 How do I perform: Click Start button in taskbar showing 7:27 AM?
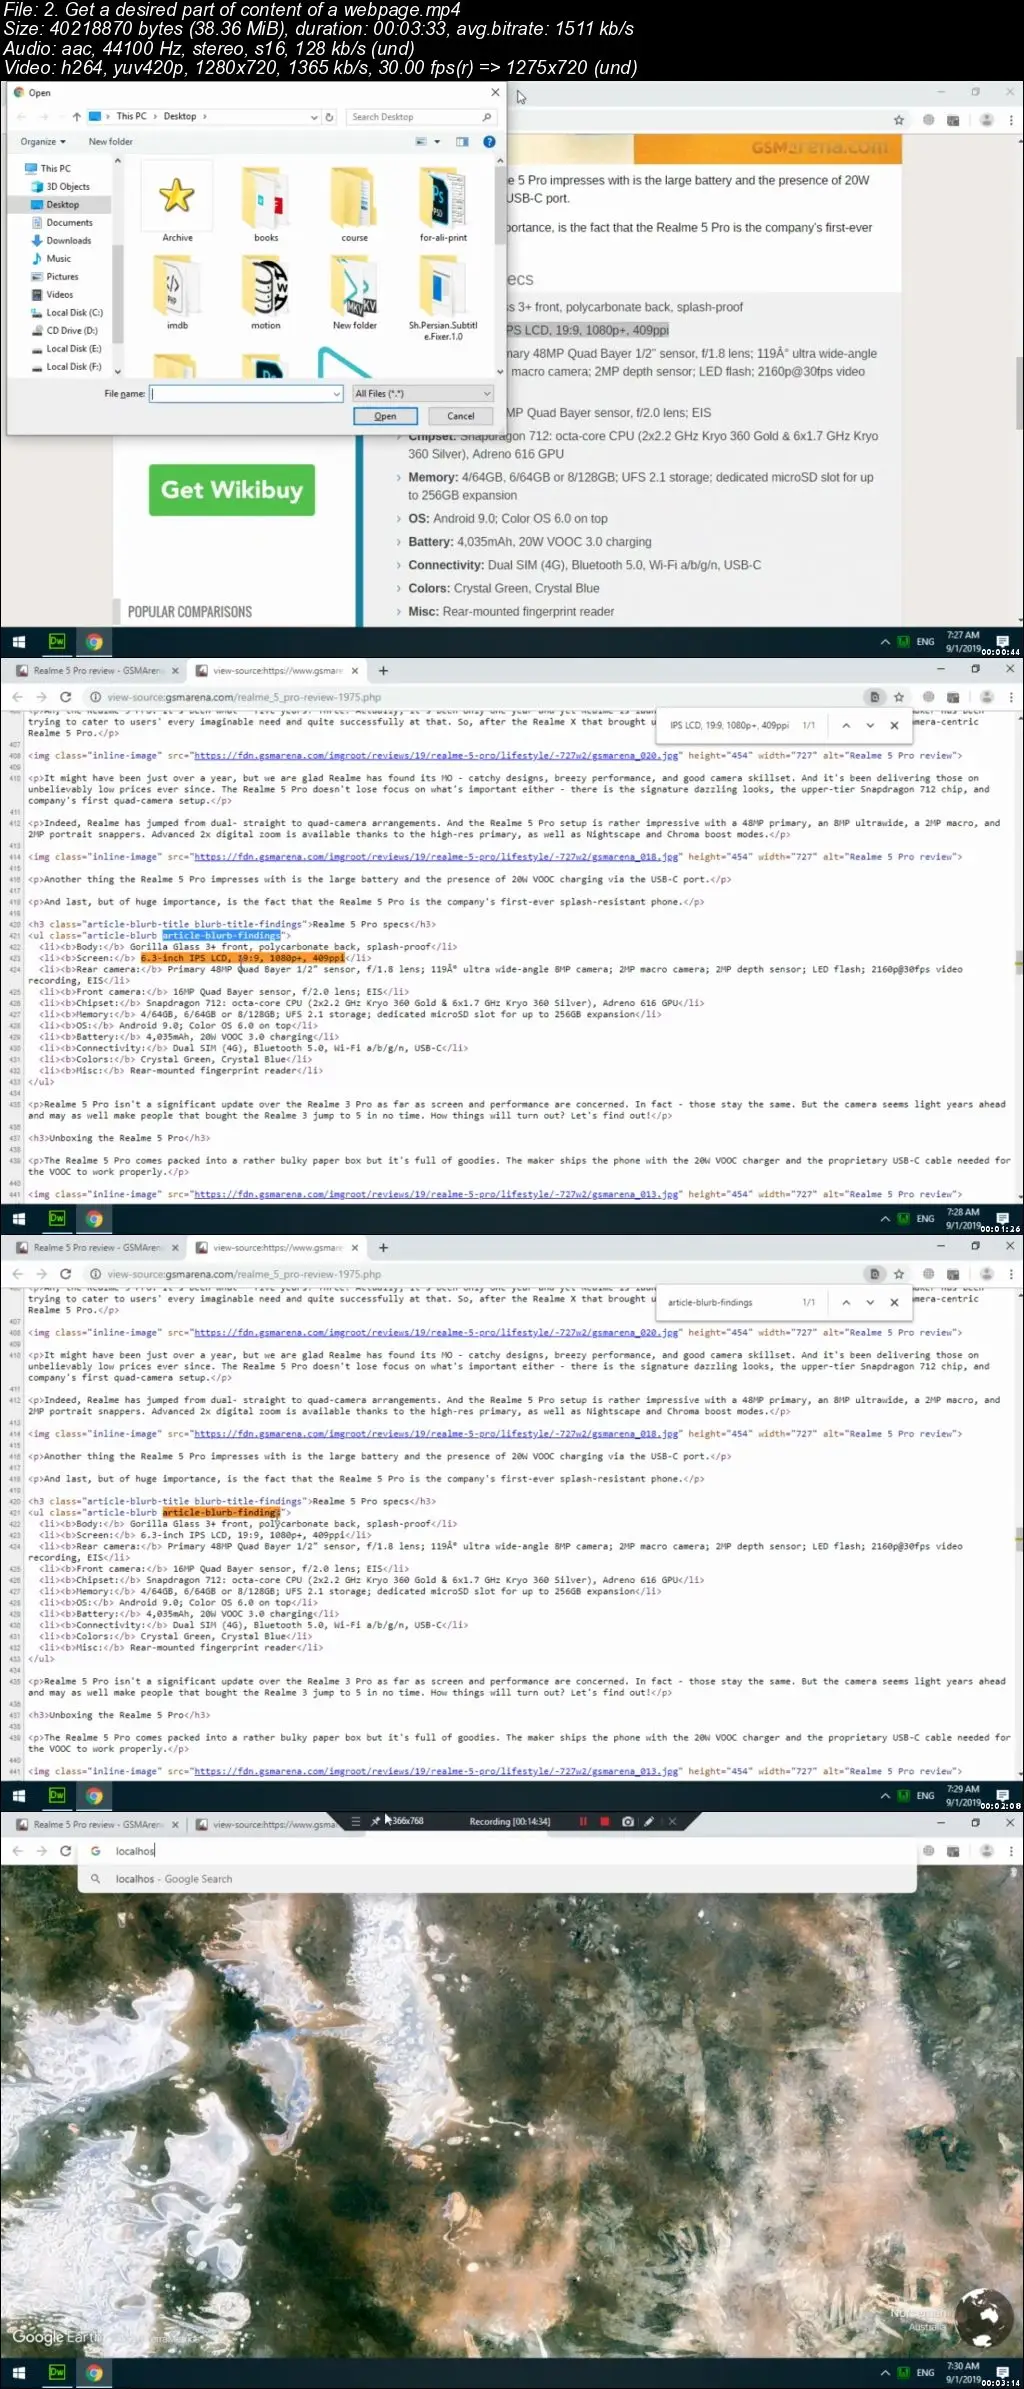tap(18, 642)
